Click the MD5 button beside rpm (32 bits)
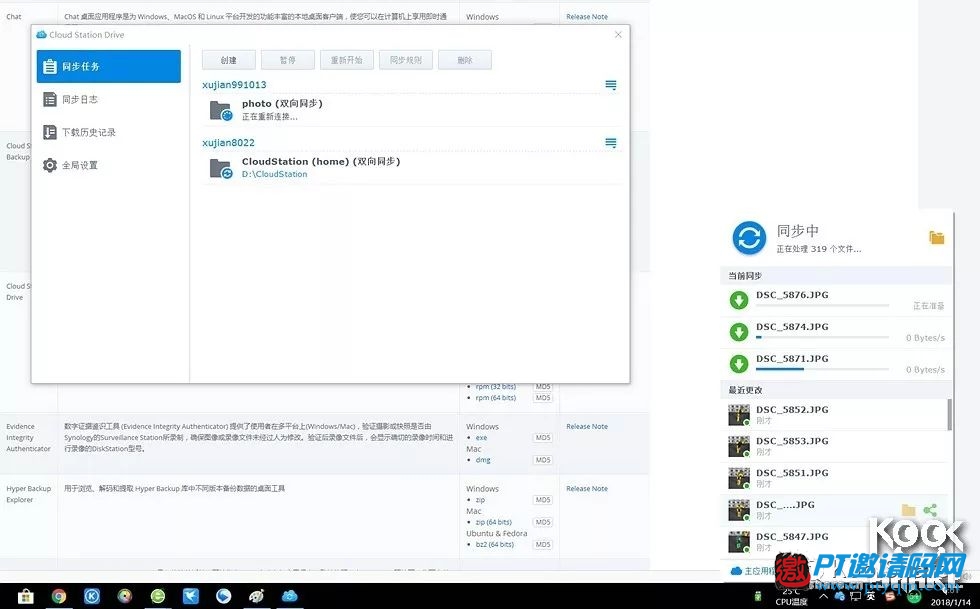The image size is (980, 609). [x=542, y=386]
